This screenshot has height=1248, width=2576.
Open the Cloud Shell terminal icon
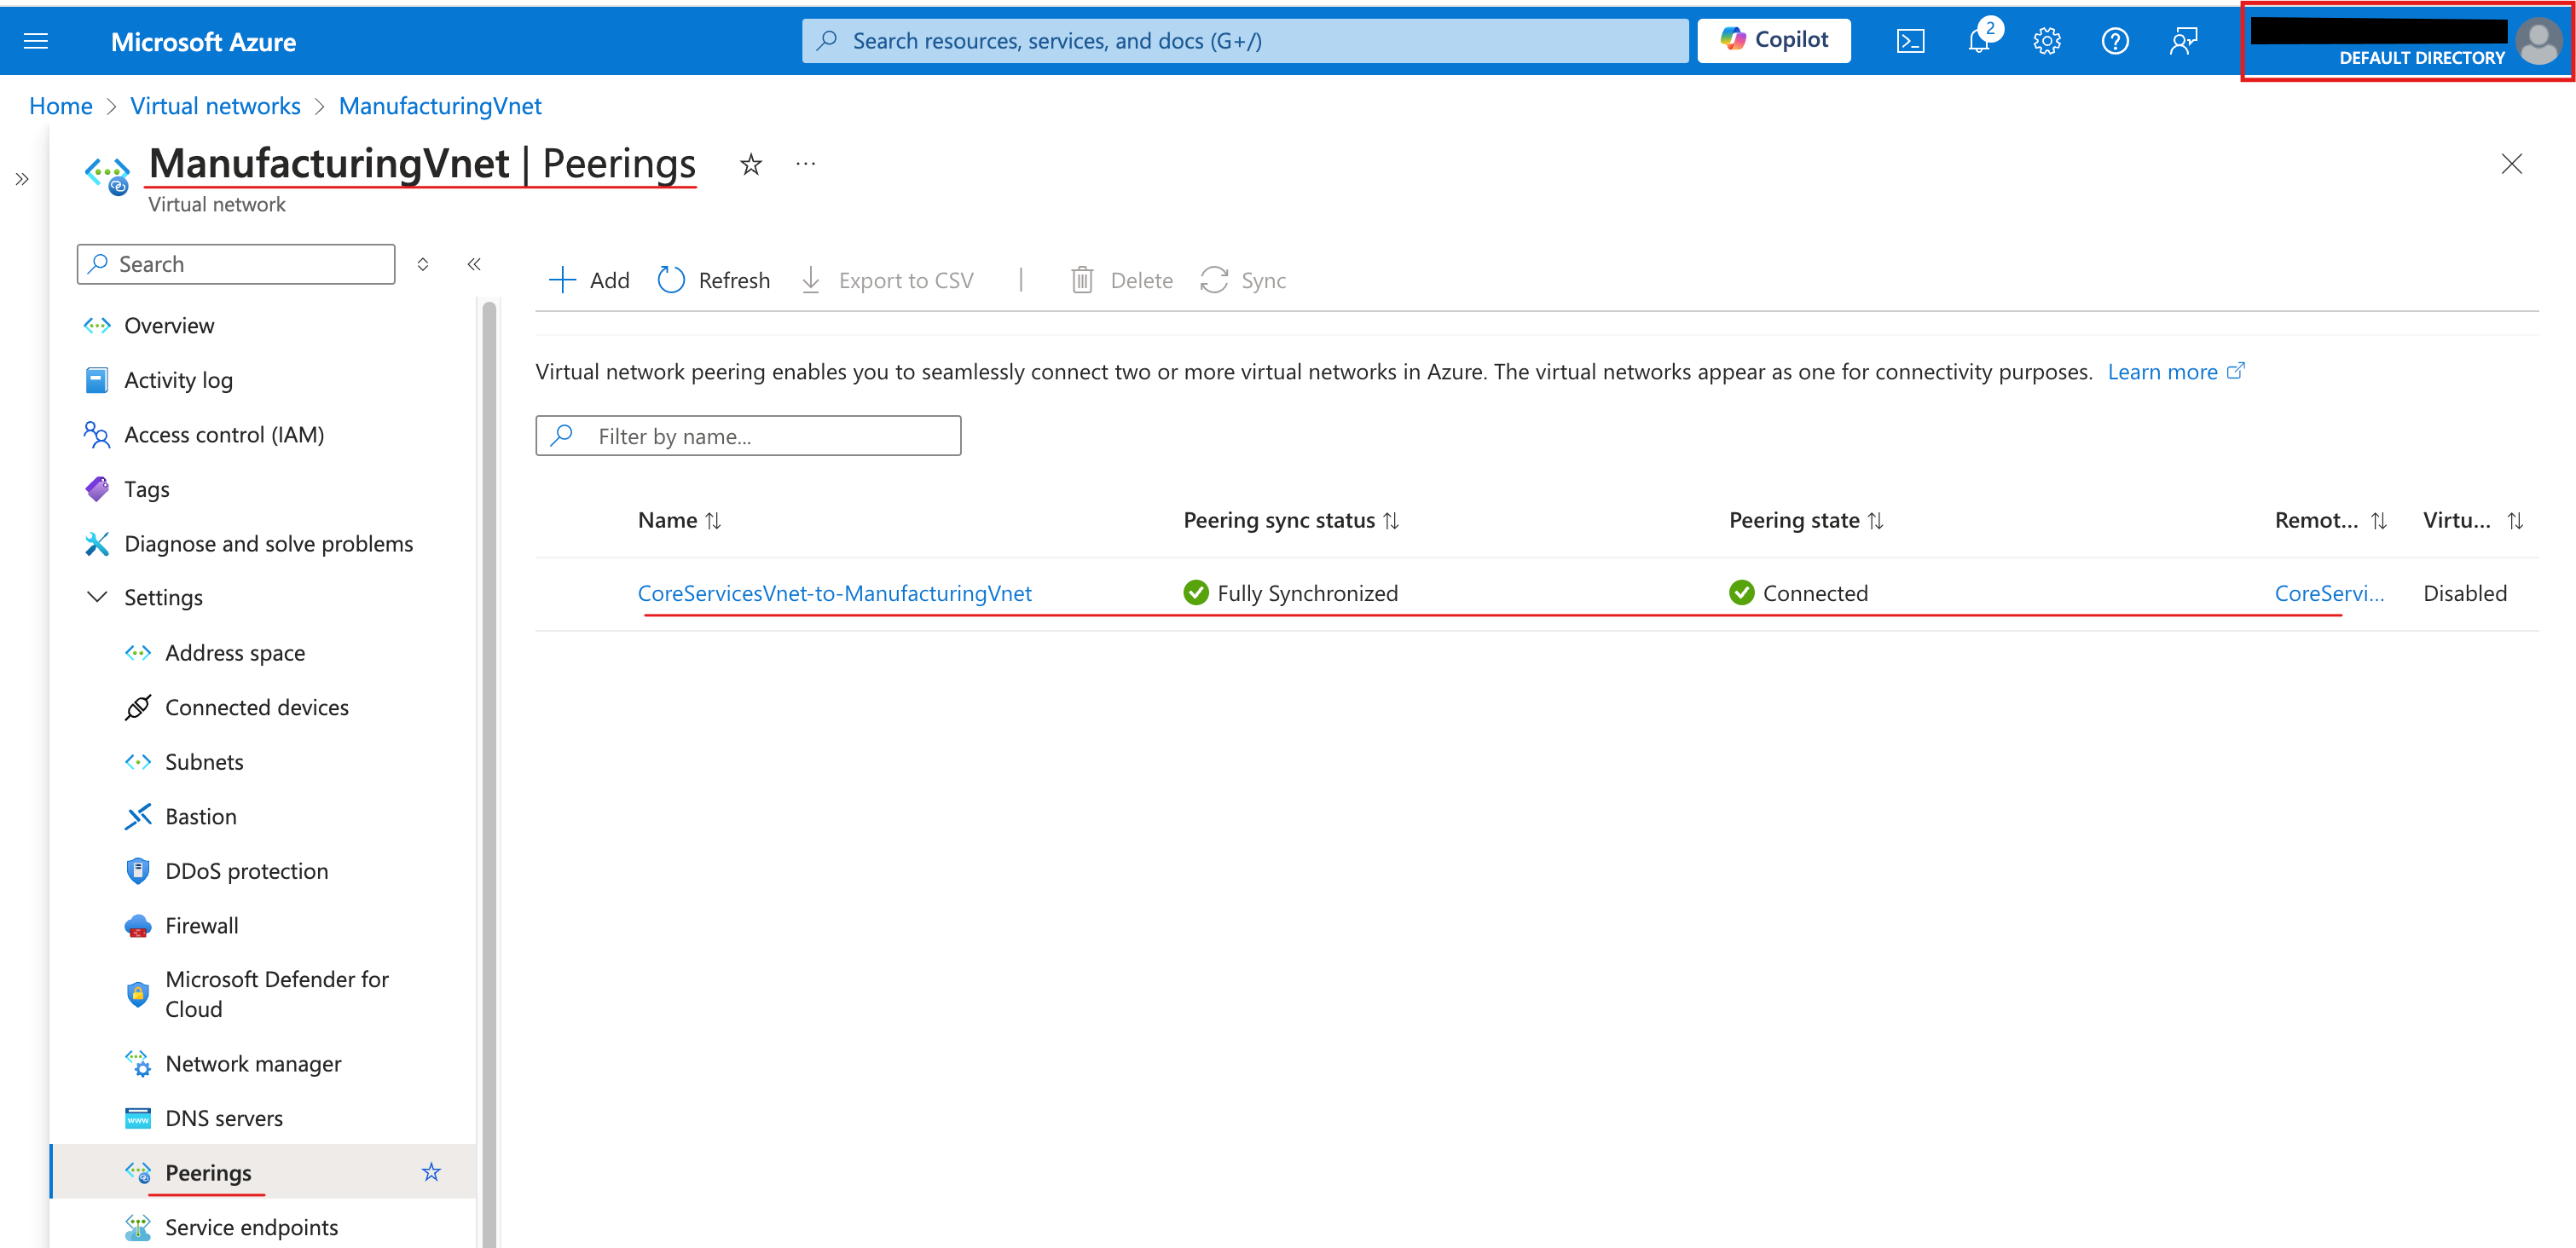(x=1910, y=41)
